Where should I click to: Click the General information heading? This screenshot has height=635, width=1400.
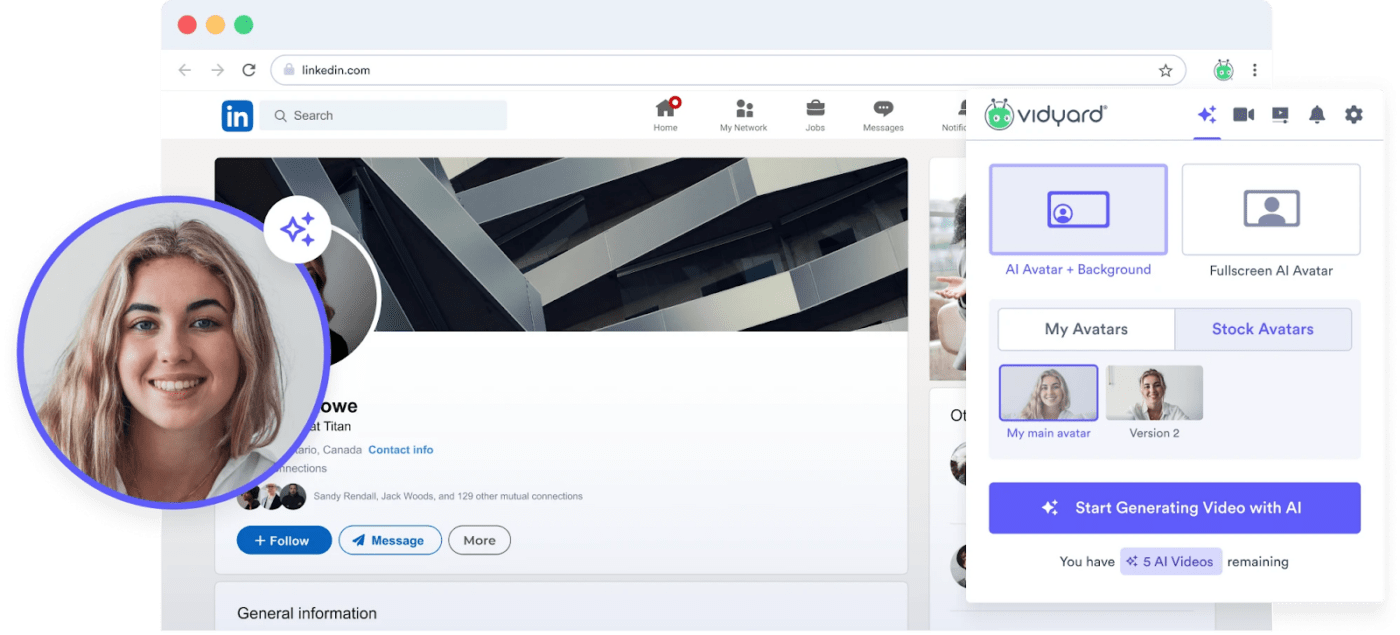point(307,614)
